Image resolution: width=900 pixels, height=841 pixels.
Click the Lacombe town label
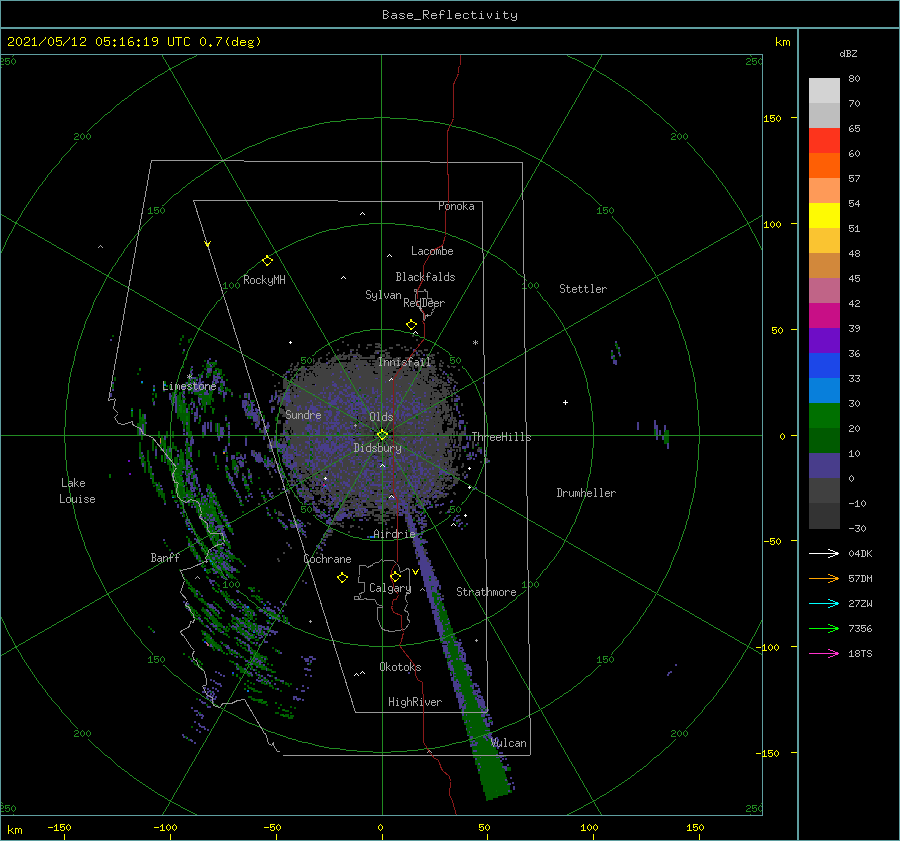pyautogui.click(x=432, y=251)
